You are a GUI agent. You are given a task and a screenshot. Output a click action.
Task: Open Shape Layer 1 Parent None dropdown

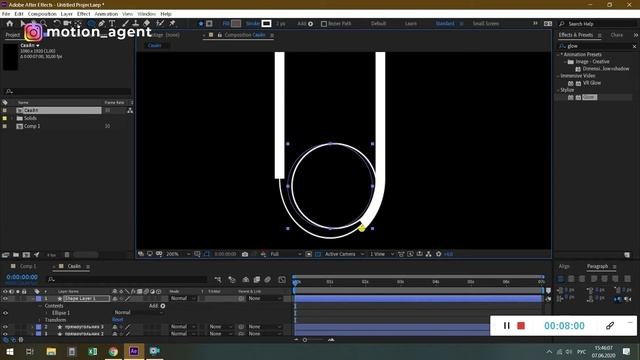tap(264, 299)
